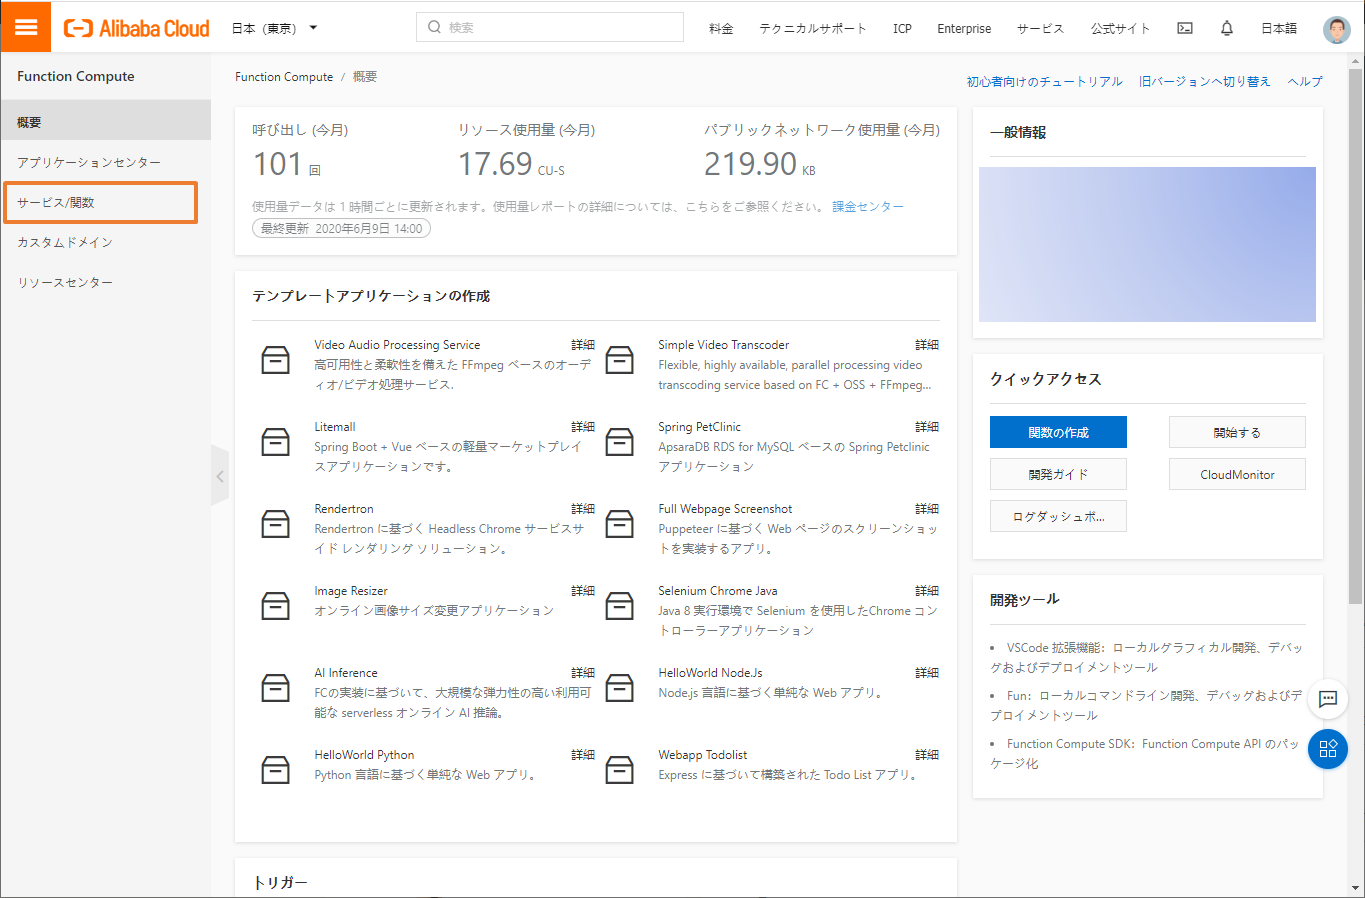
Task: Open サービス/関数 in sidebar
Action: pyautogui.click(x=100, y=202)
